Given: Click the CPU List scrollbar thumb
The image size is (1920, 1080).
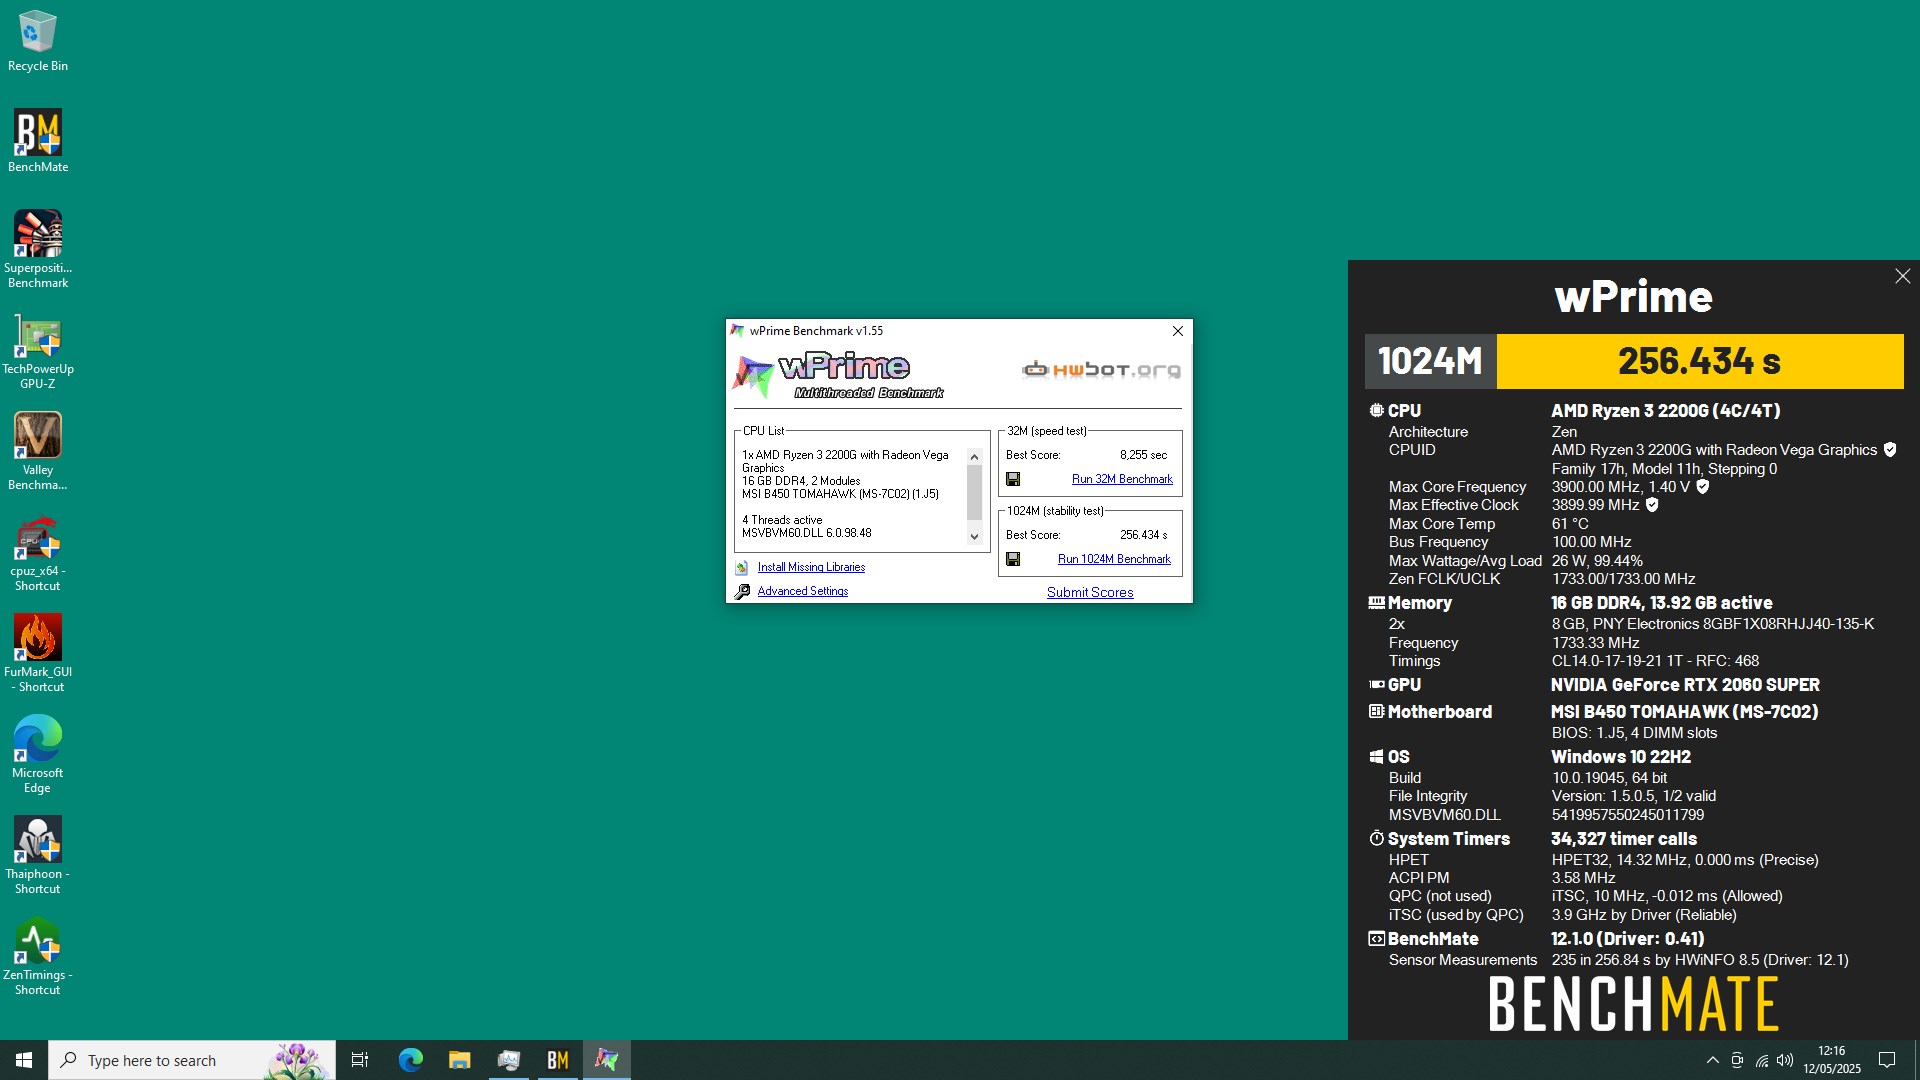Looking at the screenshot, I should pyautogui.click(x=974, y=492).
